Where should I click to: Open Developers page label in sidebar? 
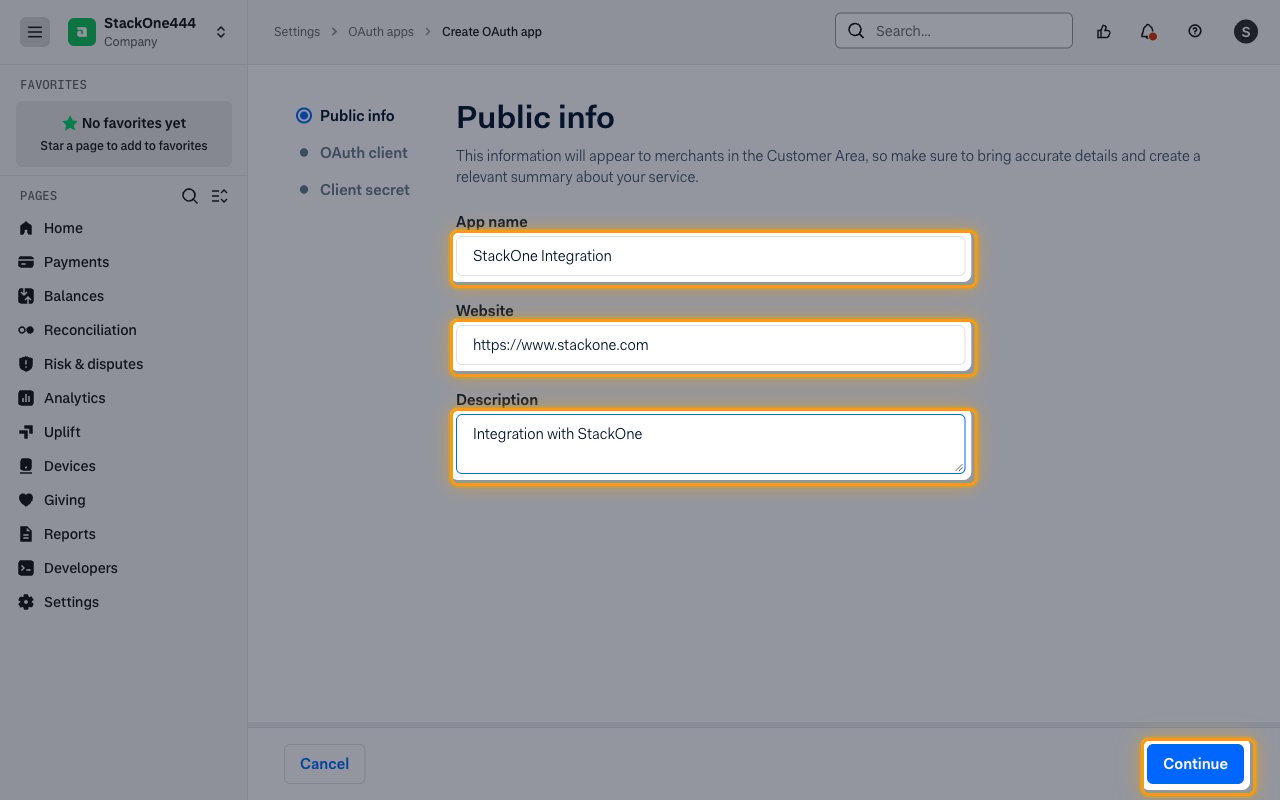tap(81, 568)
